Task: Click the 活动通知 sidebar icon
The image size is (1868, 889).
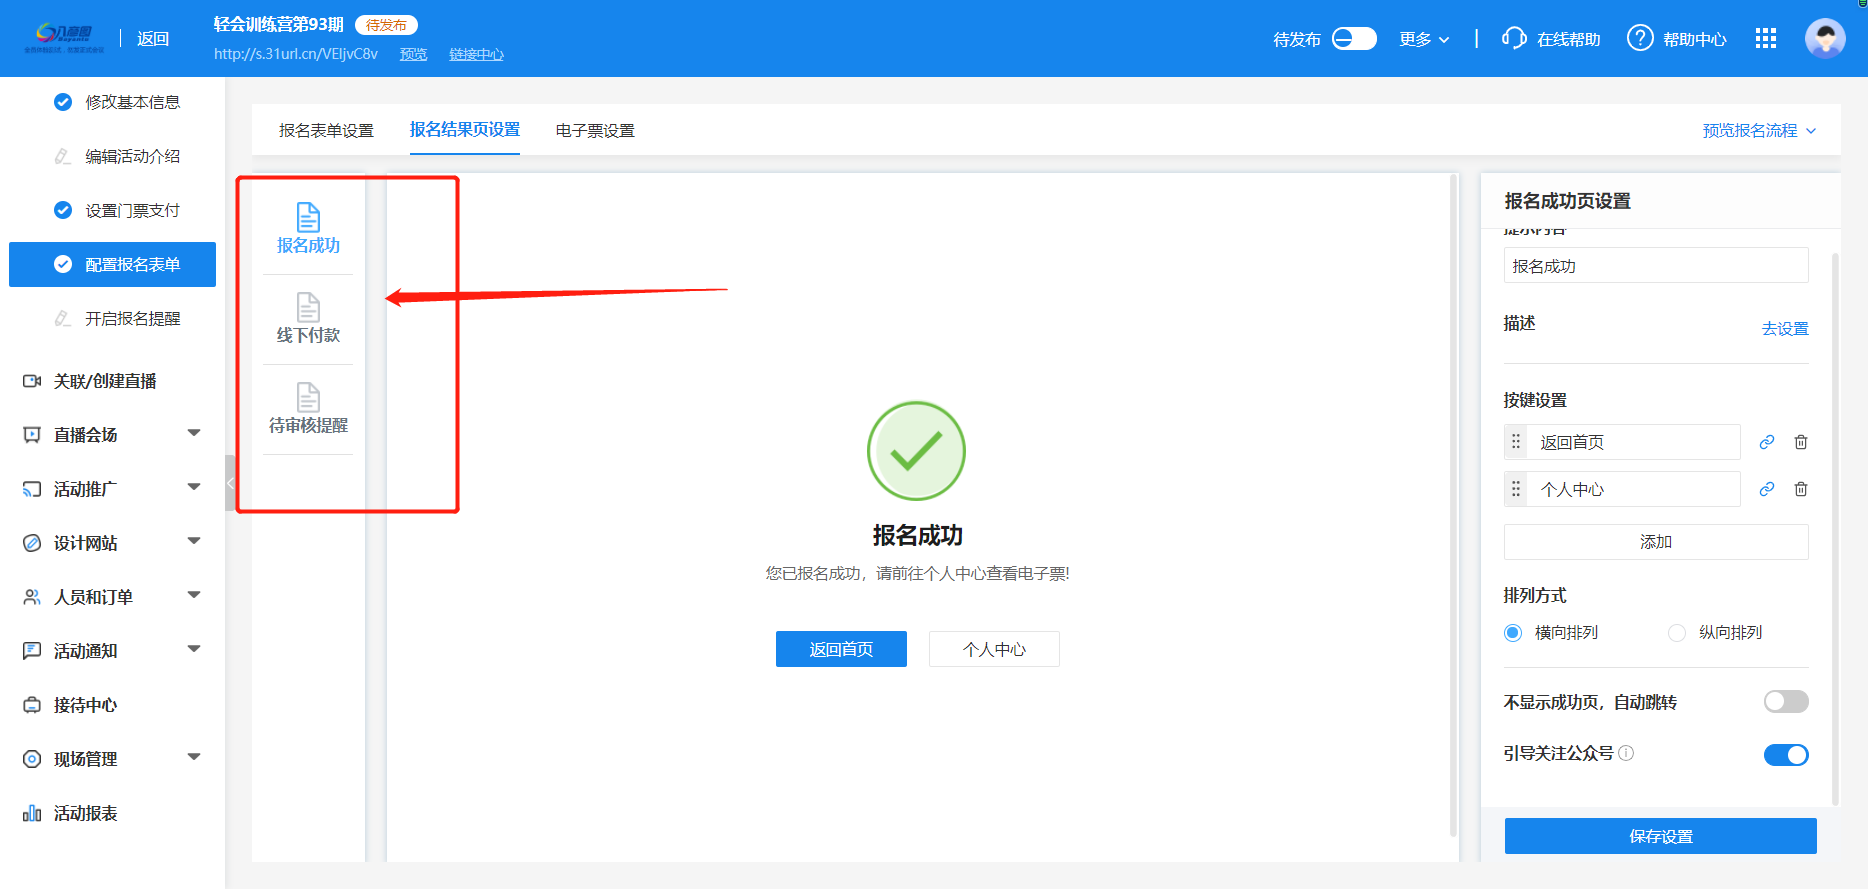Action: (x=32, y=651)
